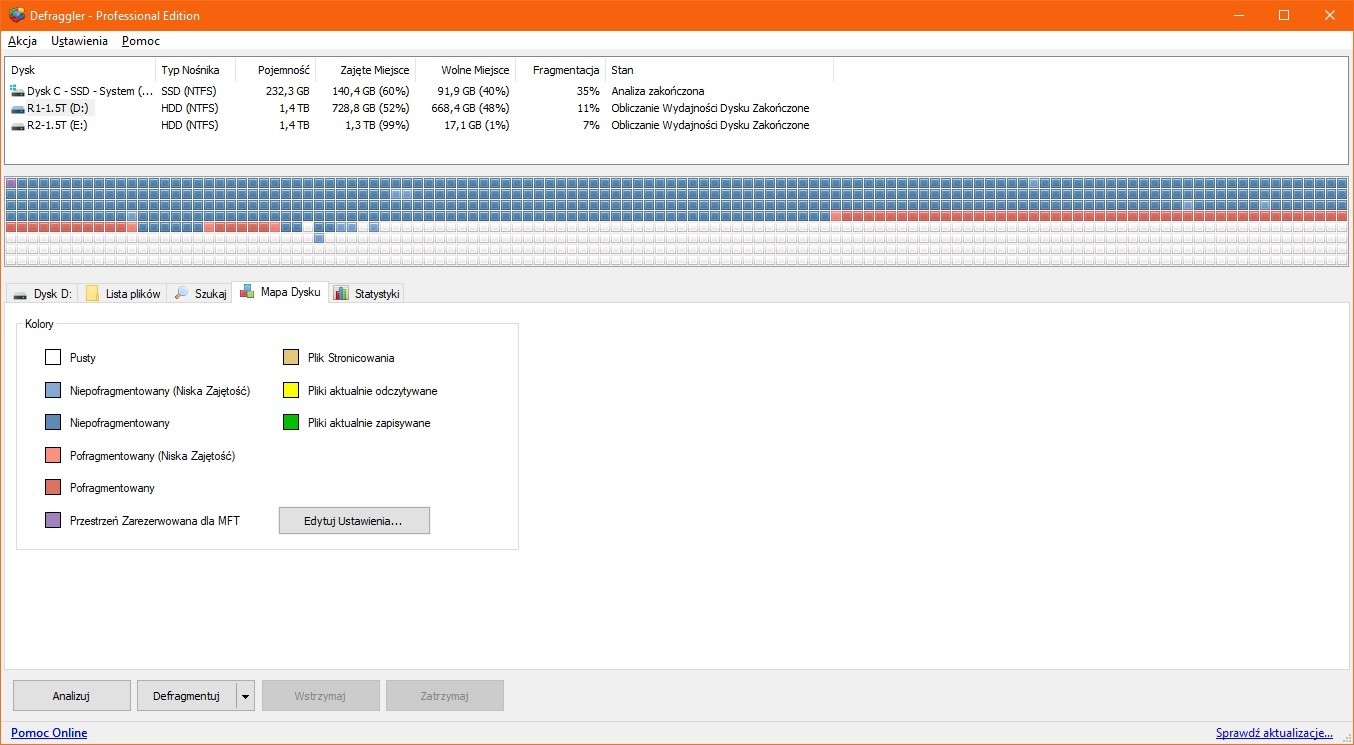Image resolution: width=1354 pixels, height=745 pixels.
Task: Click the magnifier icon on Szukaj tab
Action: pos(181,293)
